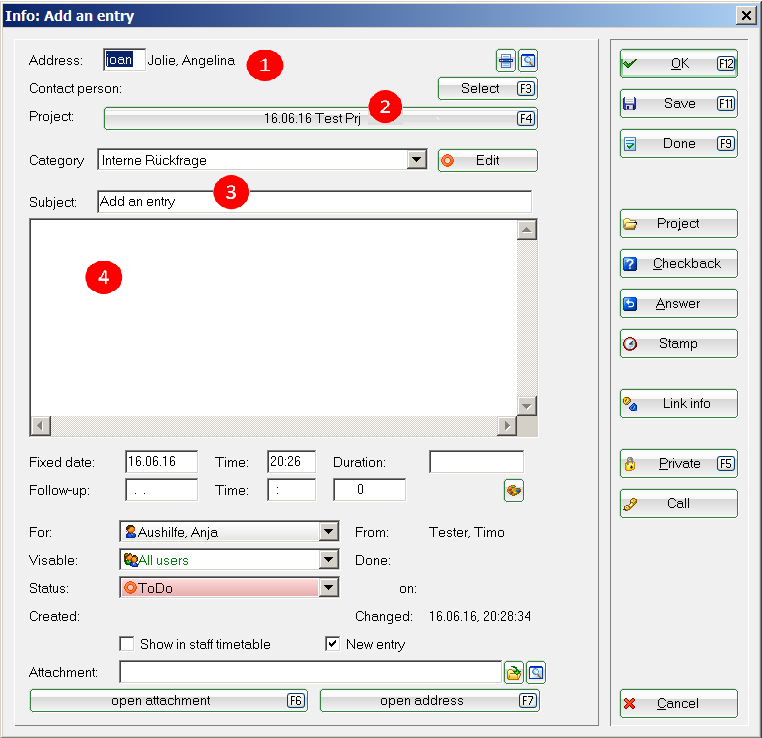Image resolution: width=762 pixels, height=738 pixels.
Task: Click the color palette icon
Action: 514,490
